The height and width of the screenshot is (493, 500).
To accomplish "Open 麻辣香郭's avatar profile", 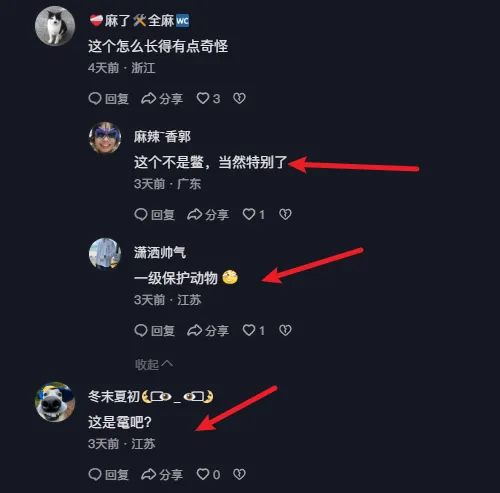I will coord(105,138).
